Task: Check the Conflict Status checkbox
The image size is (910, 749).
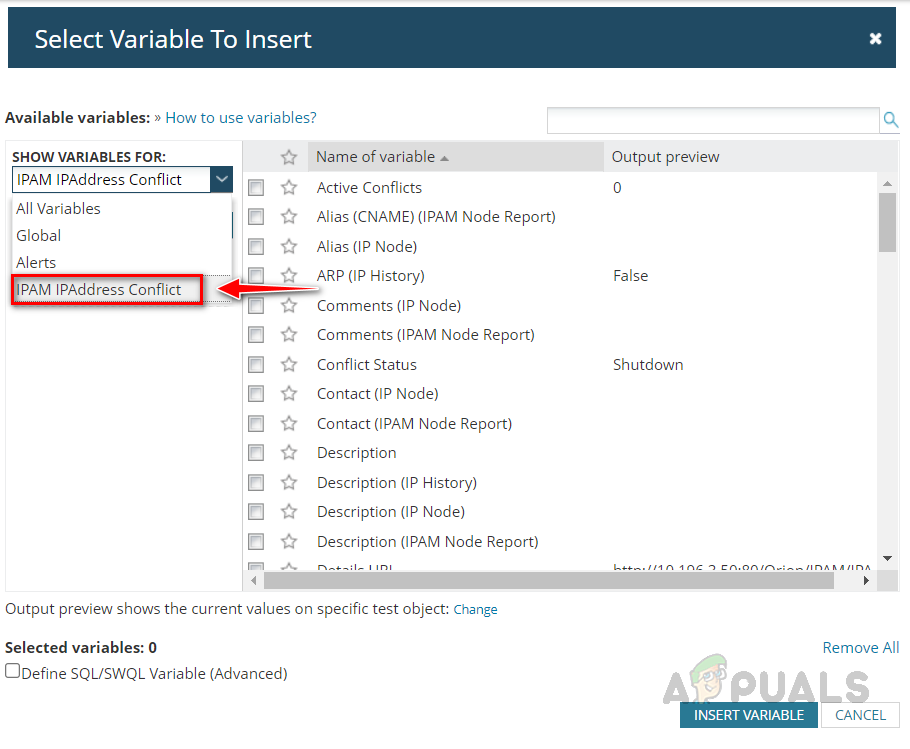Action: [x=256, y=364]
